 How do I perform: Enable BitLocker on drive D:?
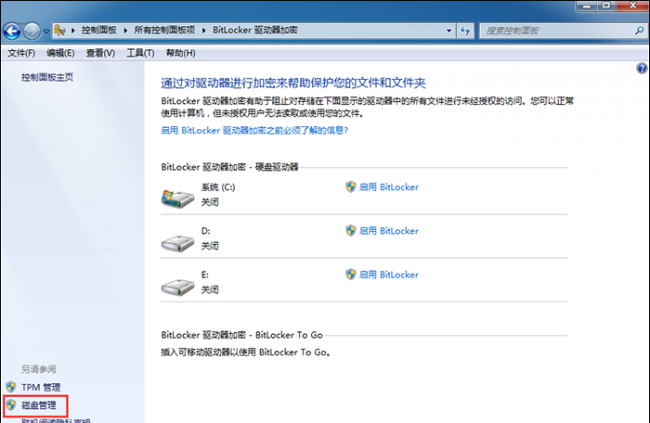(x=389, y=231)
